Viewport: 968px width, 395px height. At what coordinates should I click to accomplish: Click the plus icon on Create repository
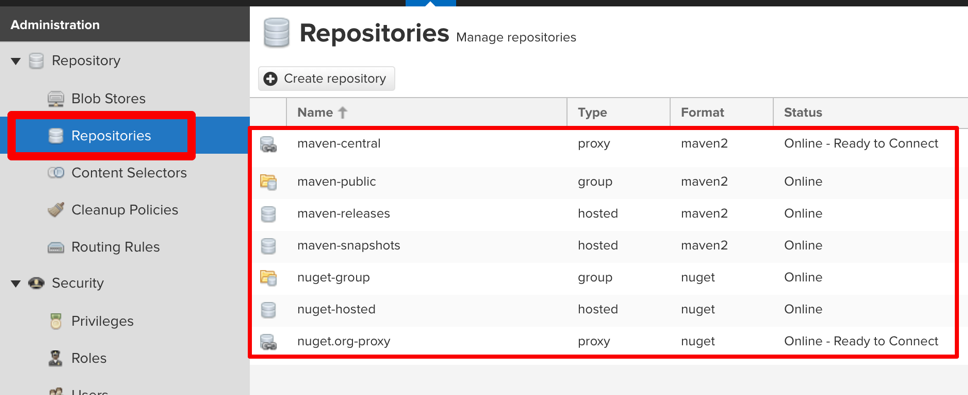click(270, 79)
